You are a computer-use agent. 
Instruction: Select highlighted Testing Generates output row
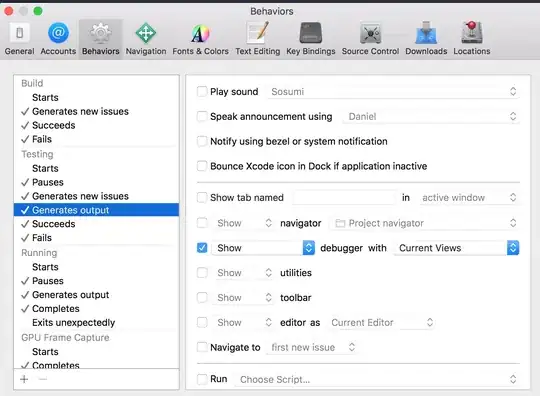click(x=96, y=210)
